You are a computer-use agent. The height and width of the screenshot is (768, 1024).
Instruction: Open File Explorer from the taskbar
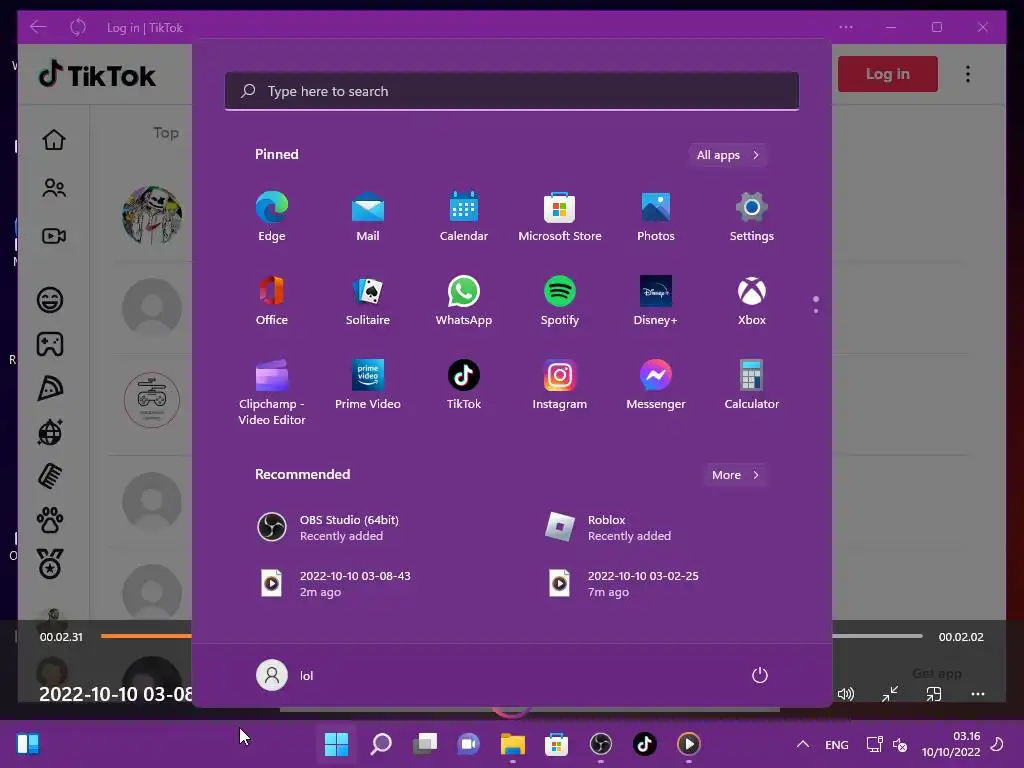513,744
